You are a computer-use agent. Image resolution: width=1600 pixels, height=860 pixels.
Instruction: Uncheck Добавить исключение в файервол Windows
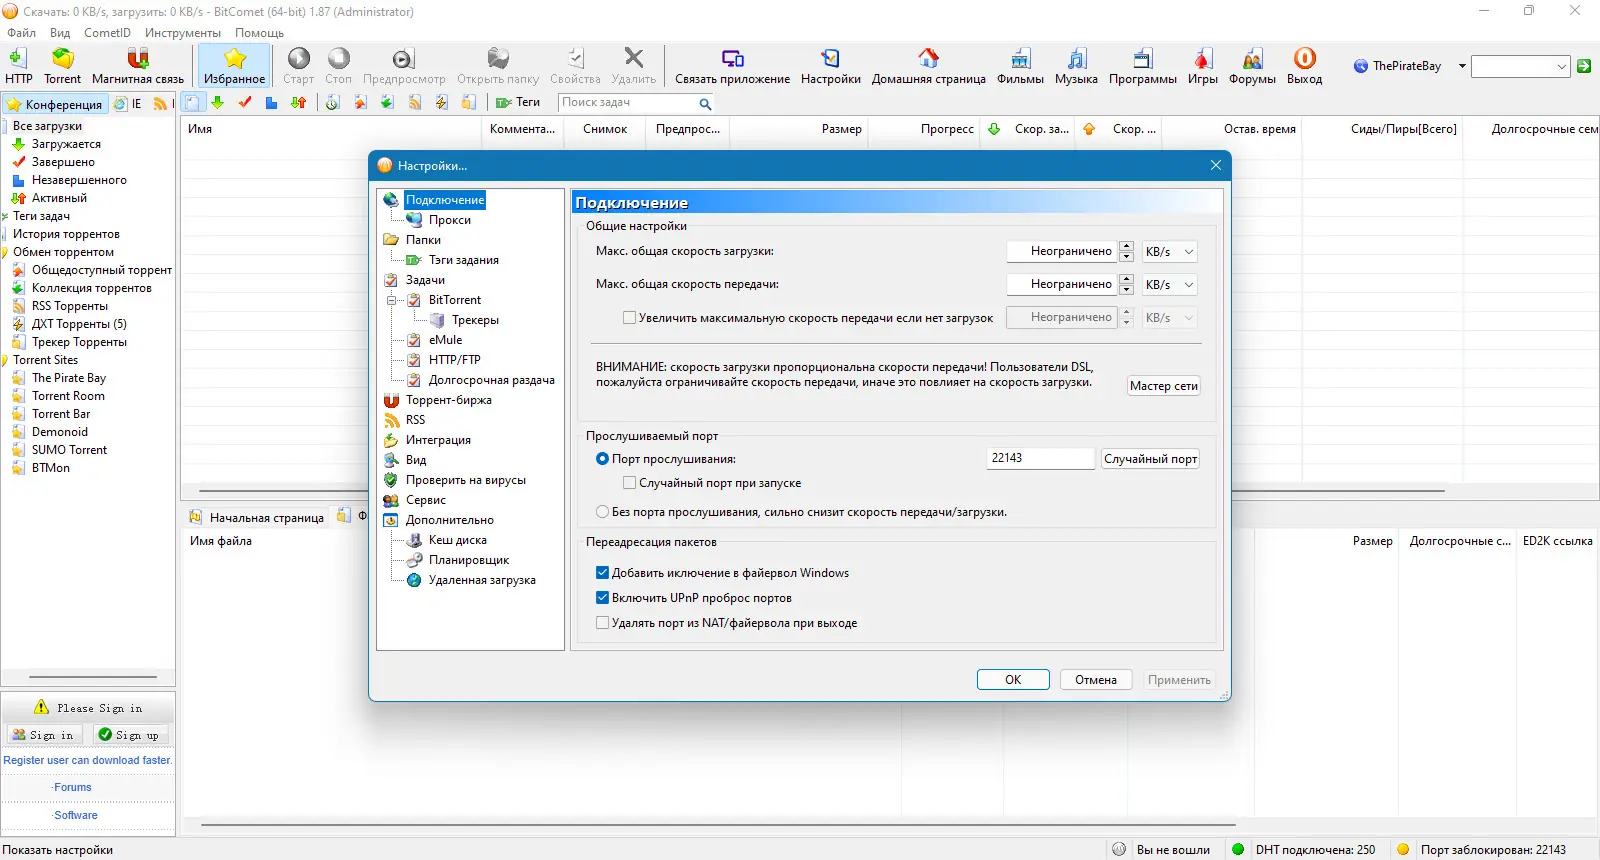tap(602, 573)
